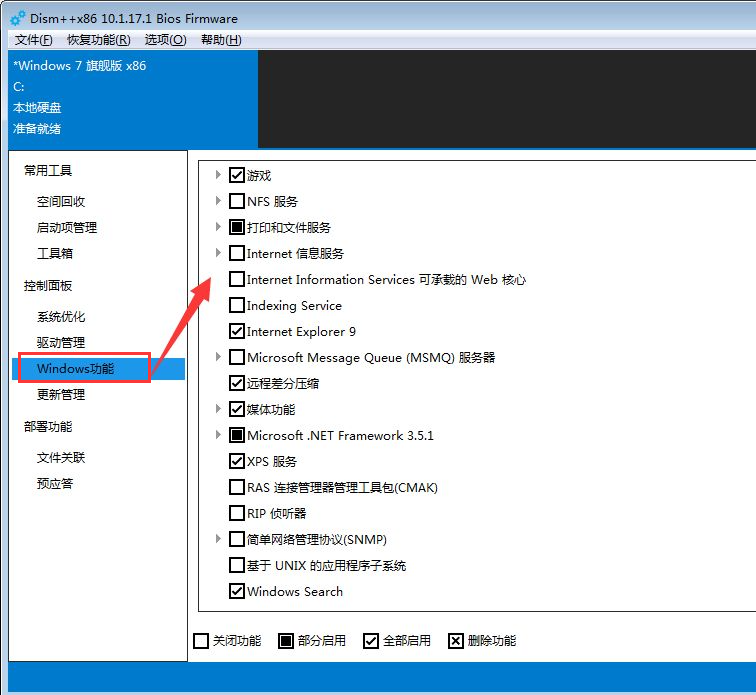Open the 文件(F) menu

33,40
